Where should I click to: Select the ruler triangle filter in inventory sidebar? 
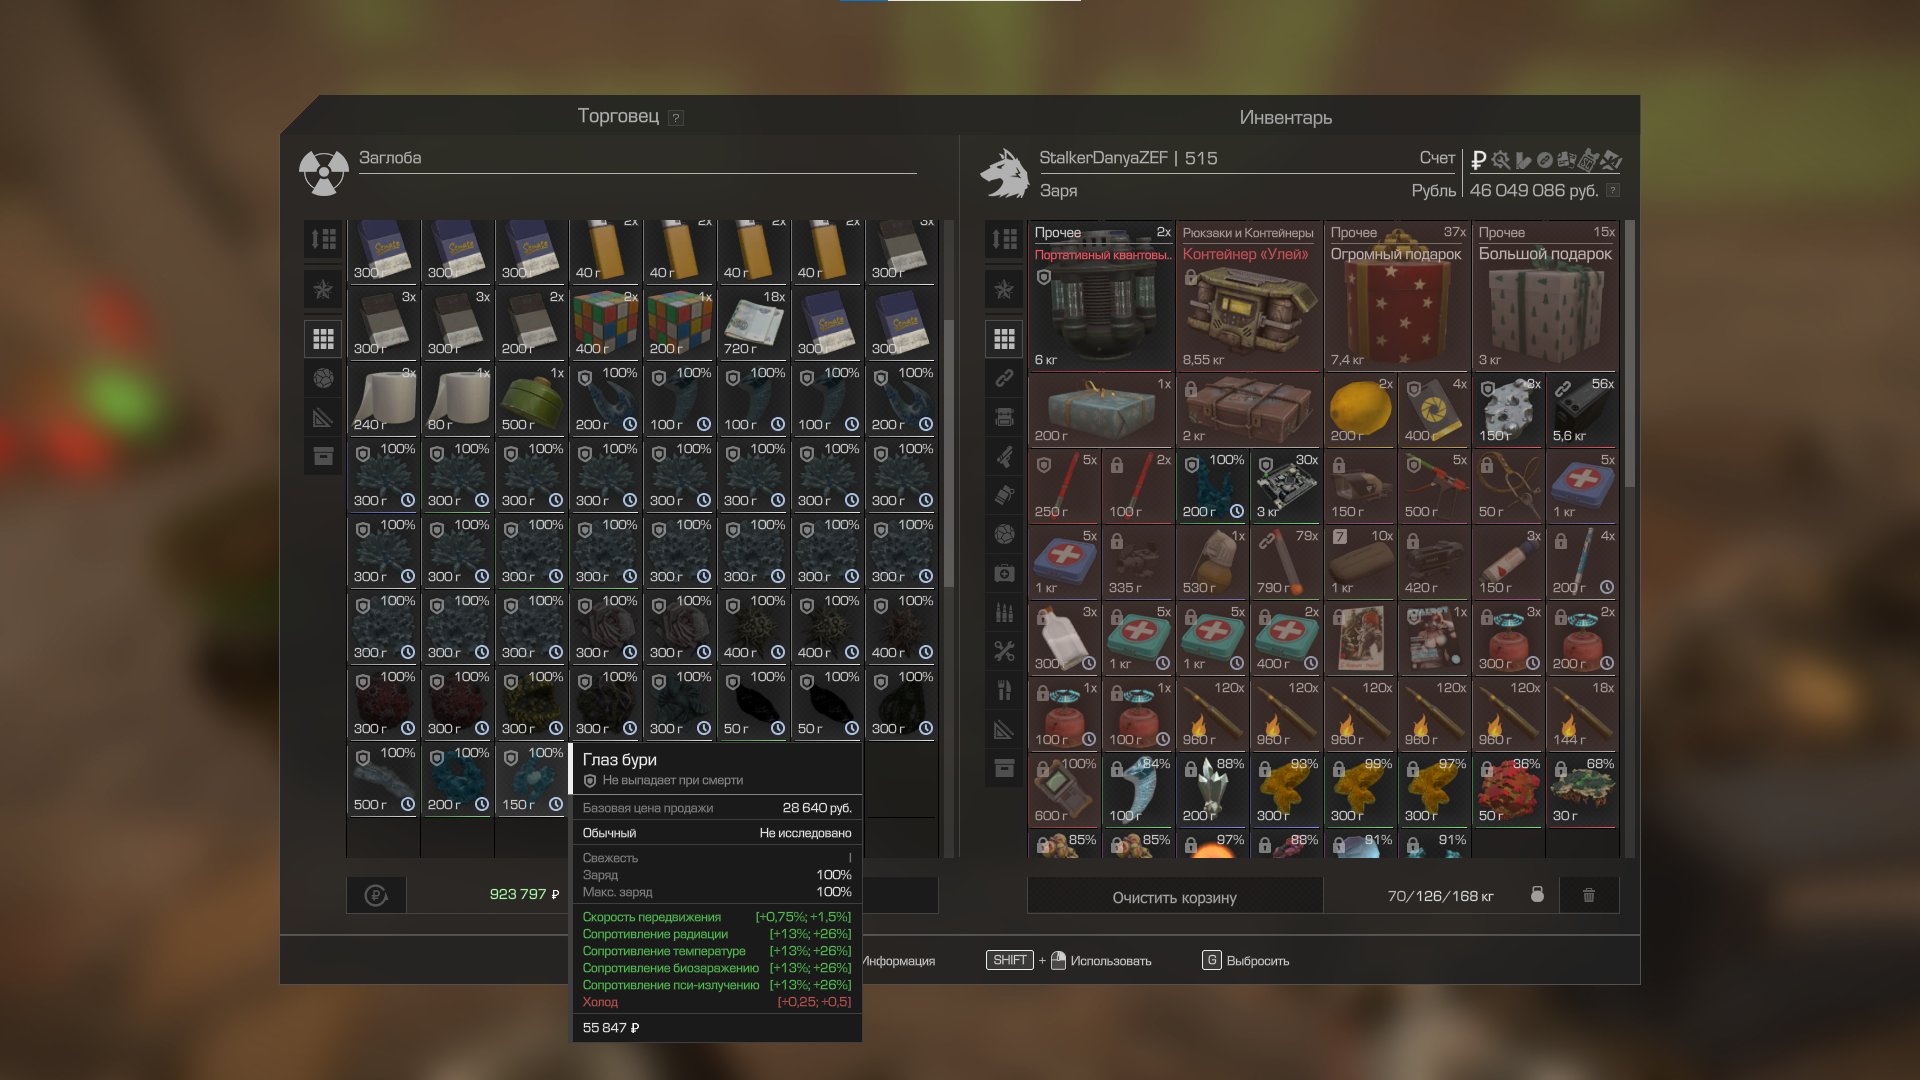click(x=1004, y=729)
